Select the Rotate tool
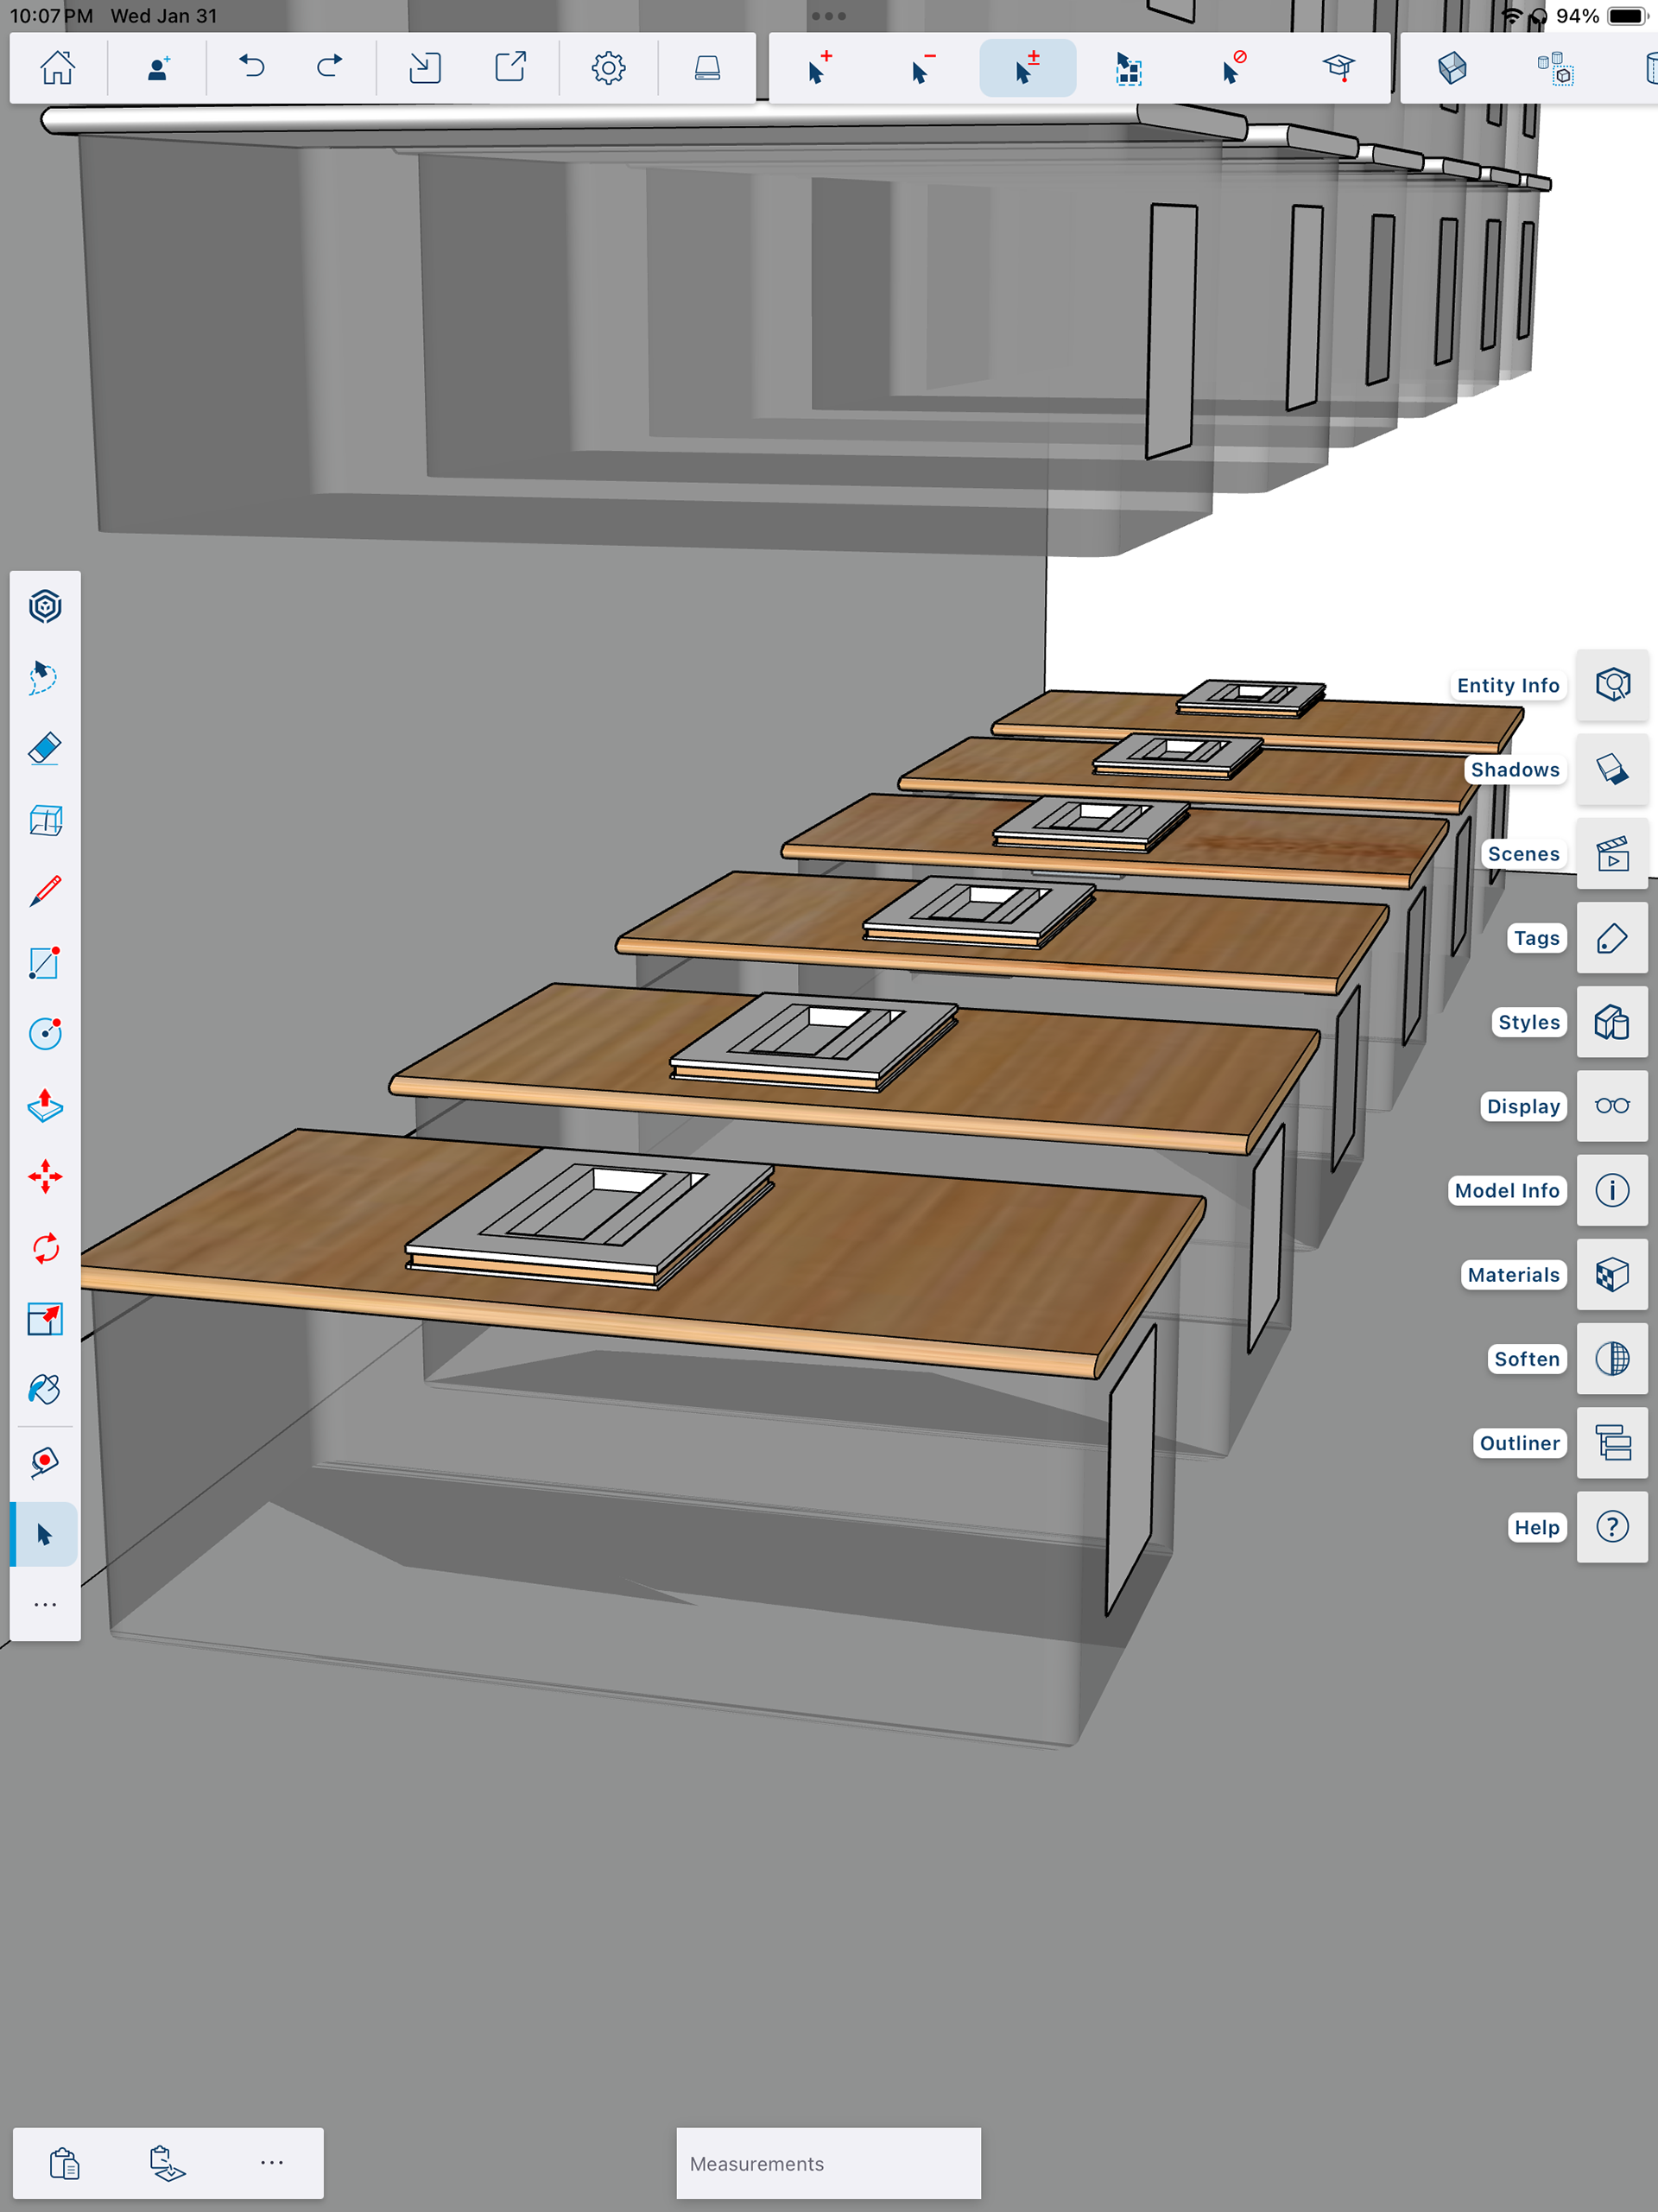 pos(45,1248)
